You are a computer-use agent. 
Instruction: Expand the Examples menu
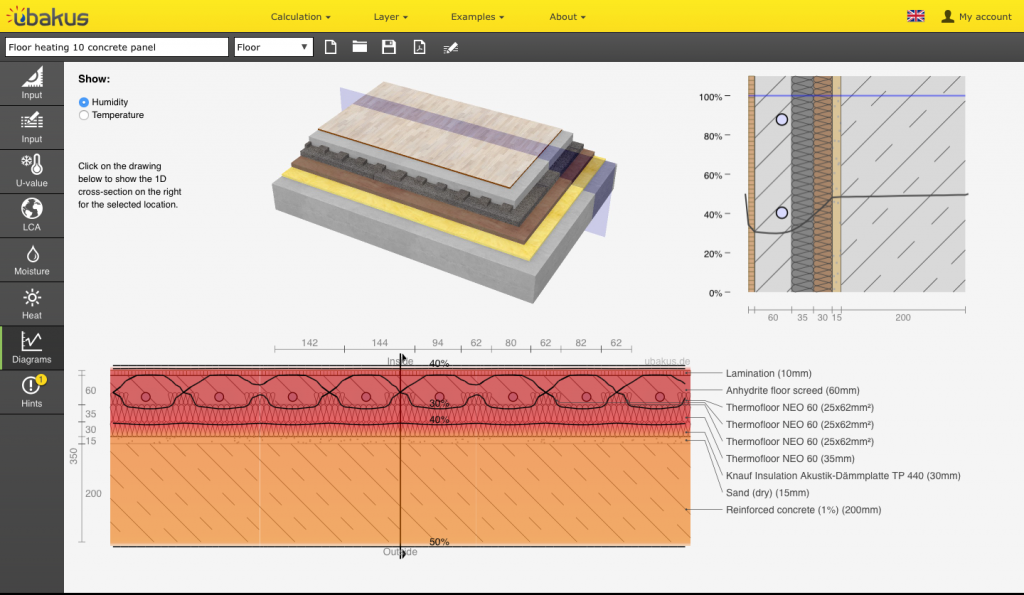tap(477, 17)
